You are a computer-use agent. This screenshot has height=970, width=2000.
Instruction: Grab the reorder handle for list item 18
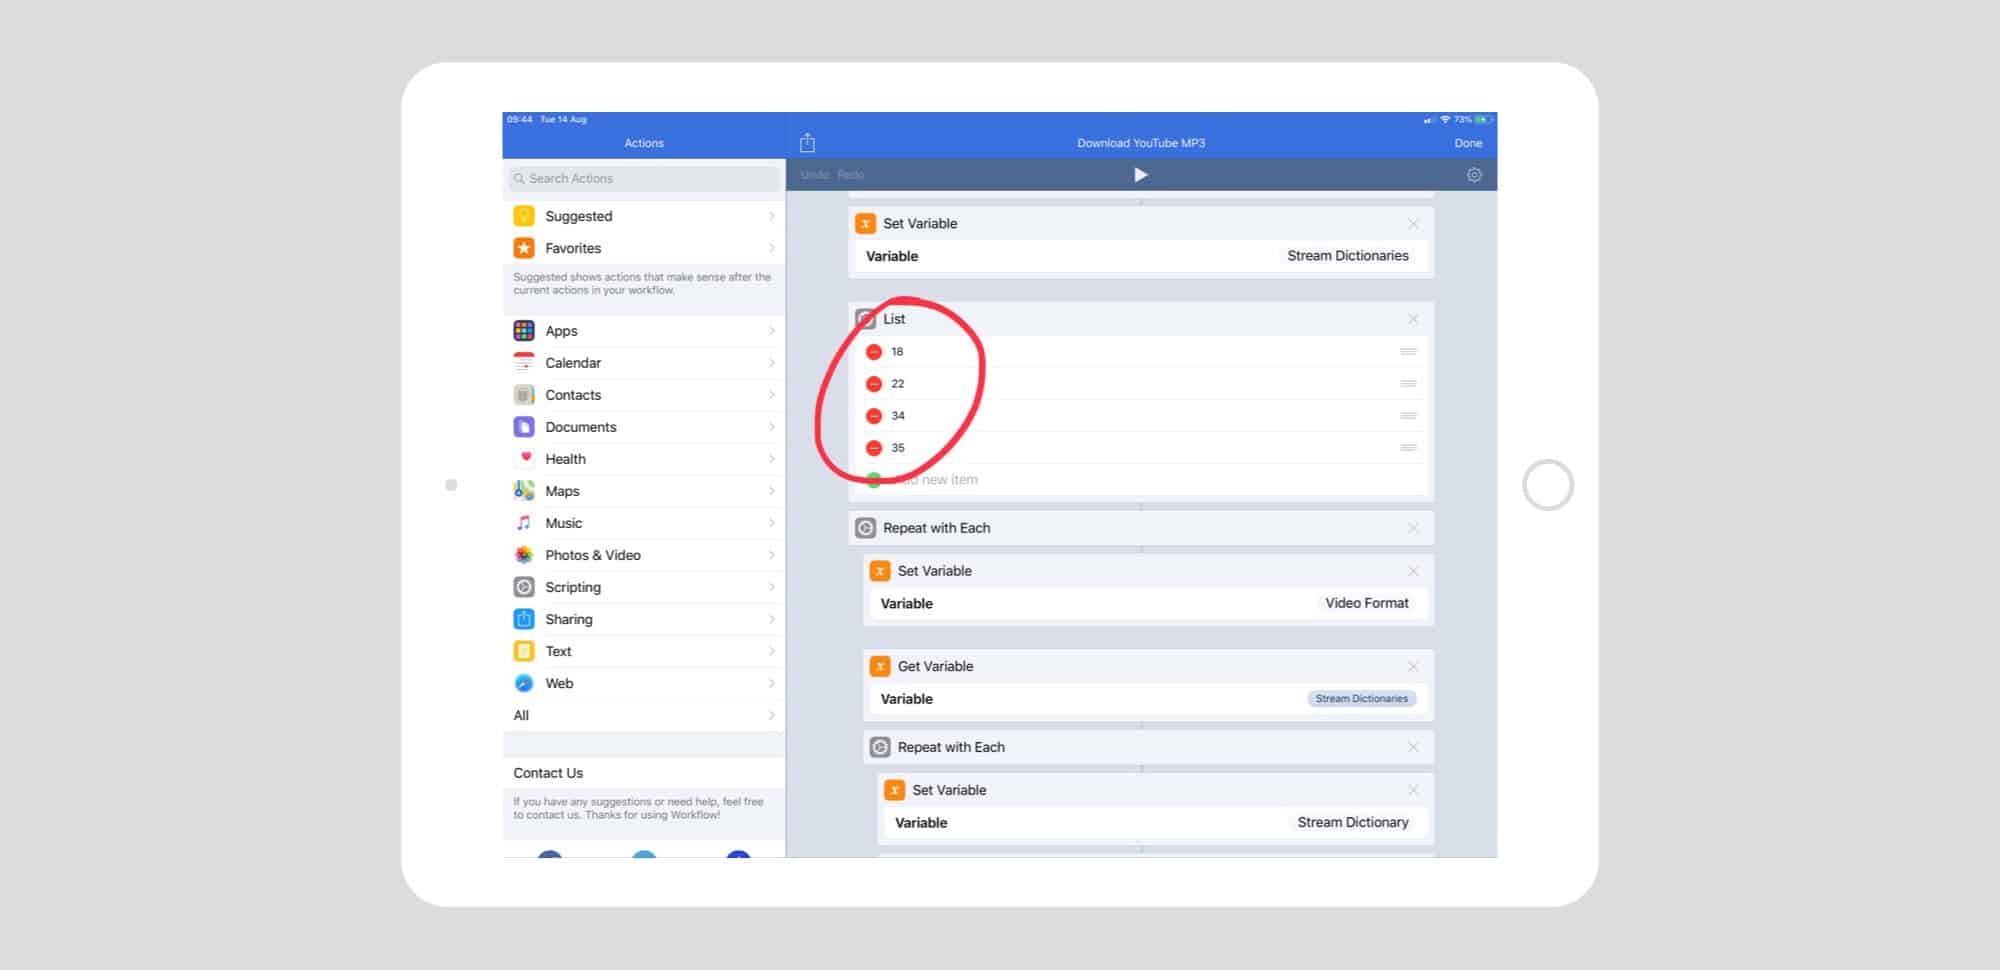1409,352
